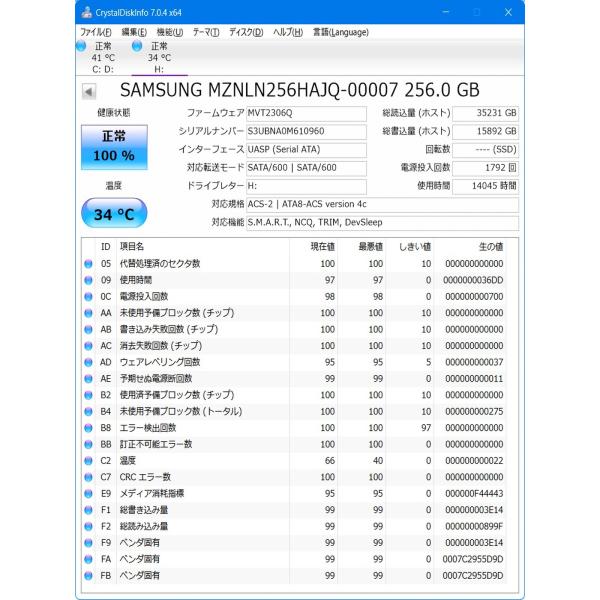Select the メディア消耗指標 attribute name

tap(152, 494)
